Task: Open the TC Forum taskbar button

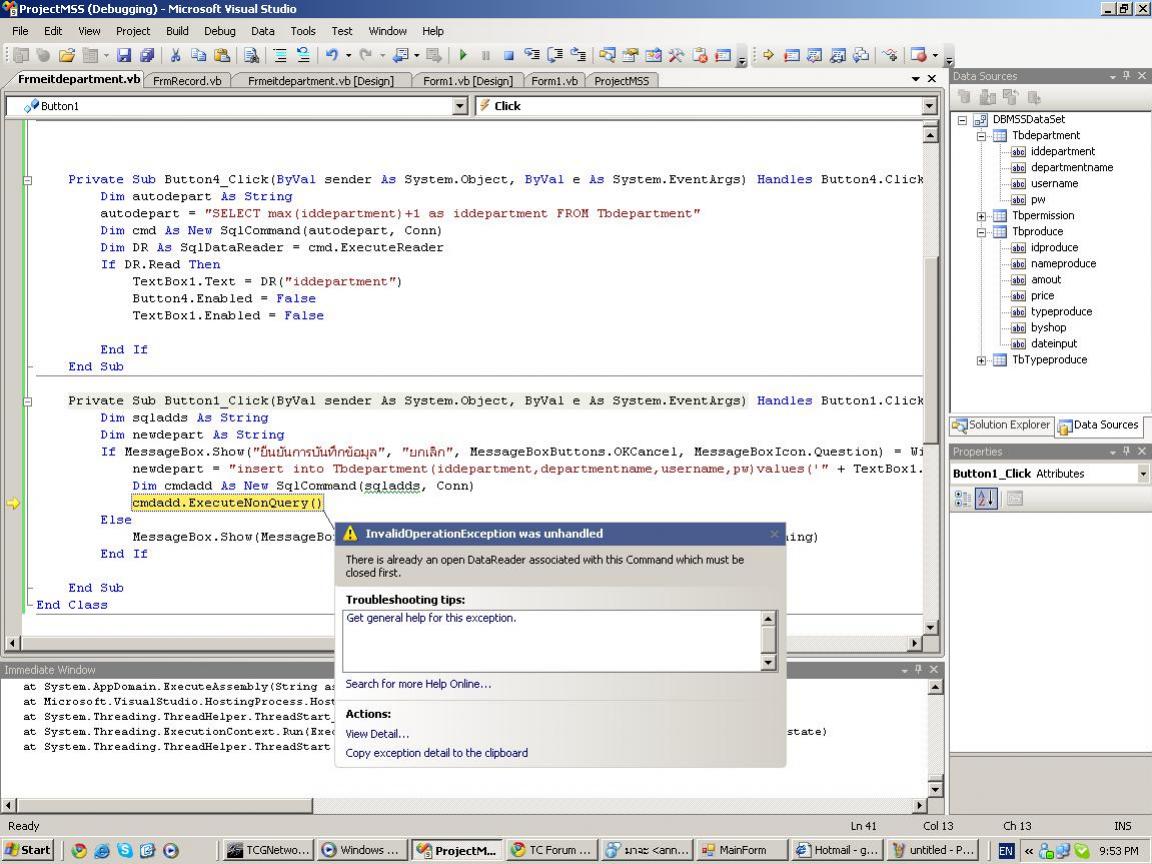Action: [551, 850]
